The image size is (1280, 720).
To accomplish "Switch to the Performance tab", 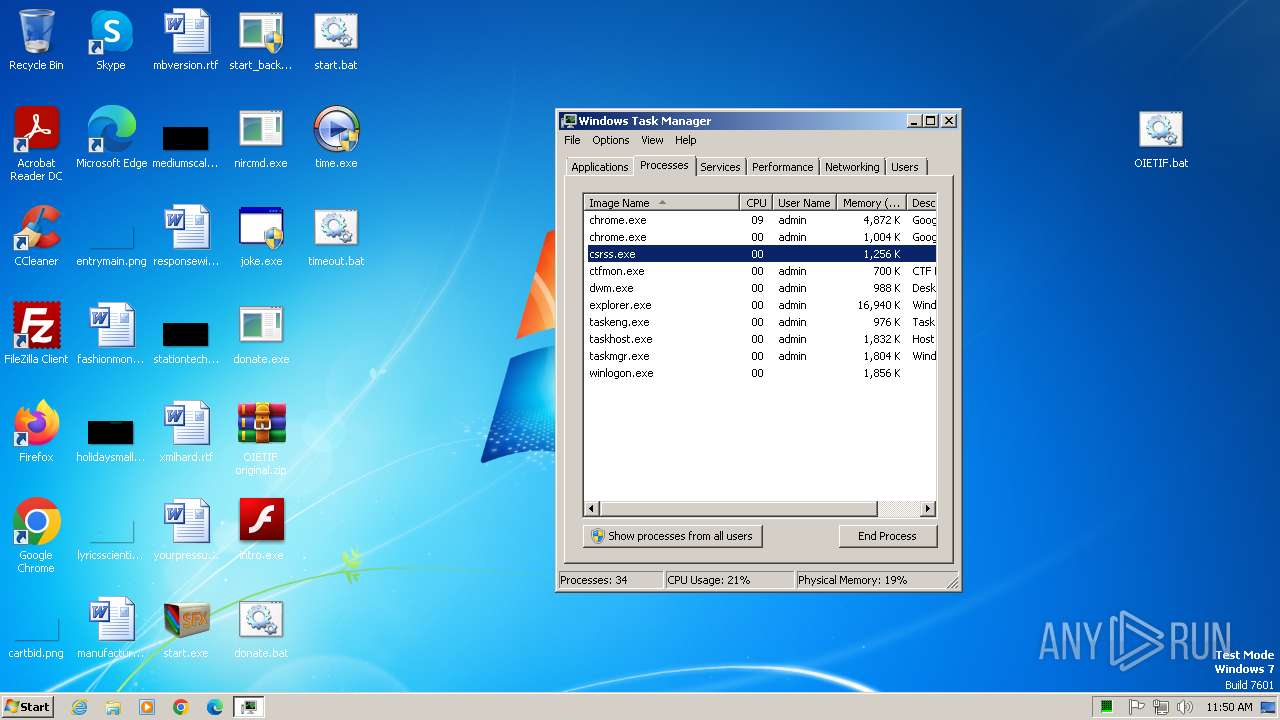I will [782, 167].
